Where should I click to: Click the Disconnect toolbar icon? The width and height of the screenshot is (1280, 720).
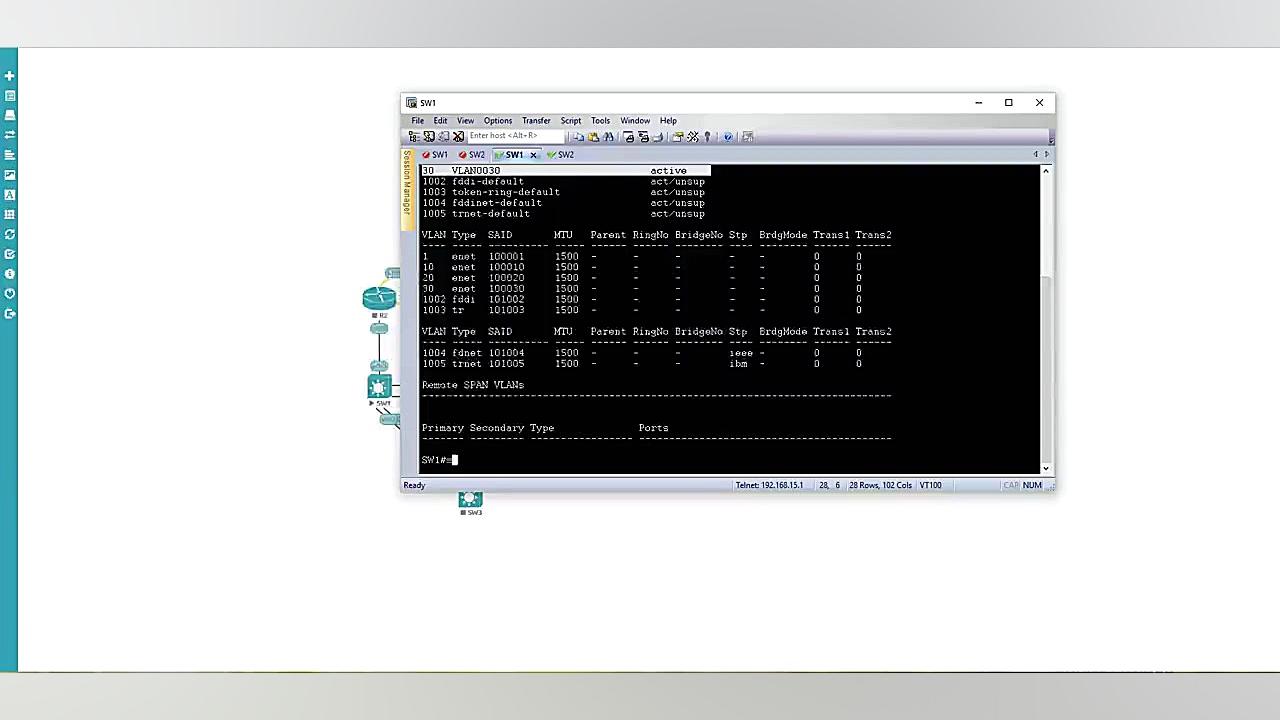point(458,137)
